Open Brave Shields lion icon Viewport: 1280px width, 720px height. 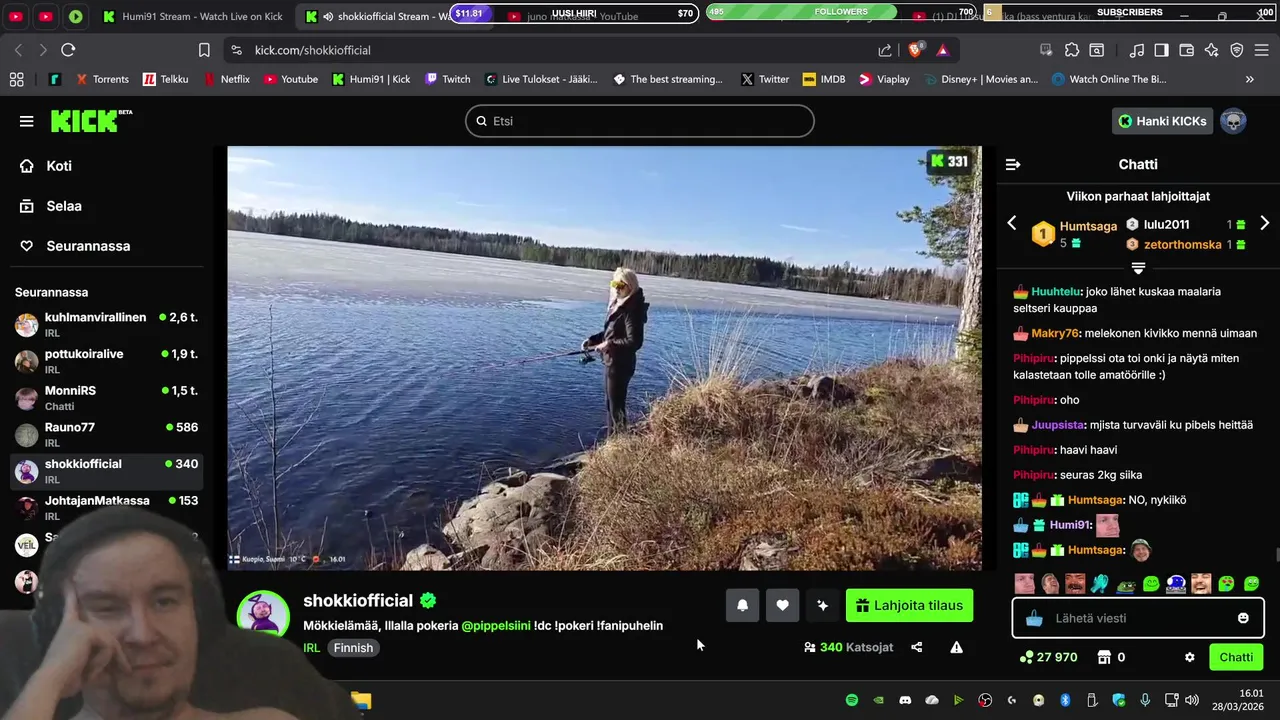[914, 50]
